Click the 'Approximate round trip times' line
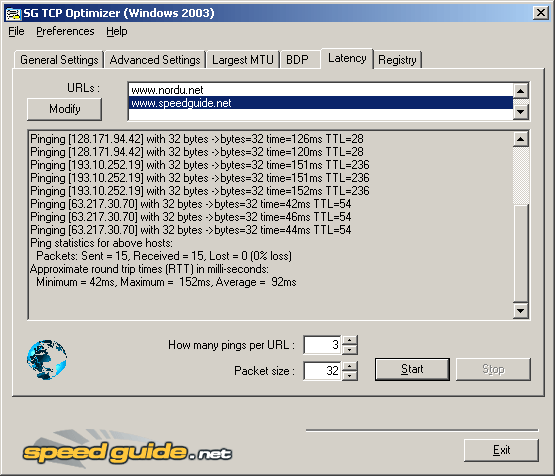Viewport: 555px width, 476px height. tap(149, 269)
